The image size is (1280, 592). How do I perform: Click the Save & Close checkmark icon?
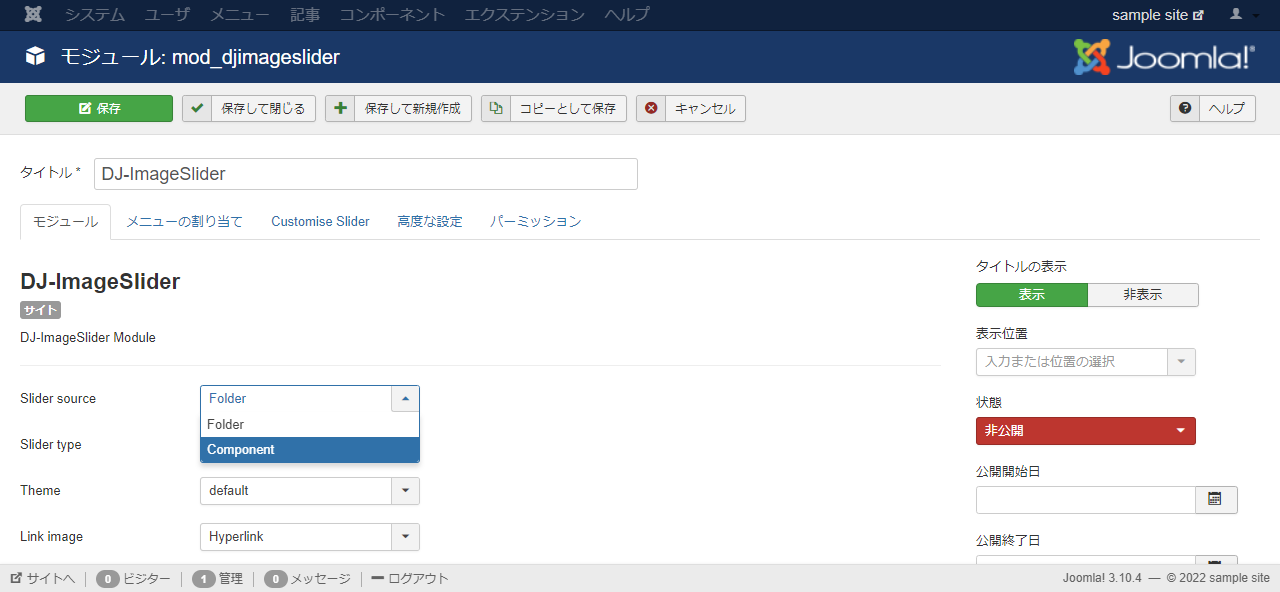click(197, 109)
